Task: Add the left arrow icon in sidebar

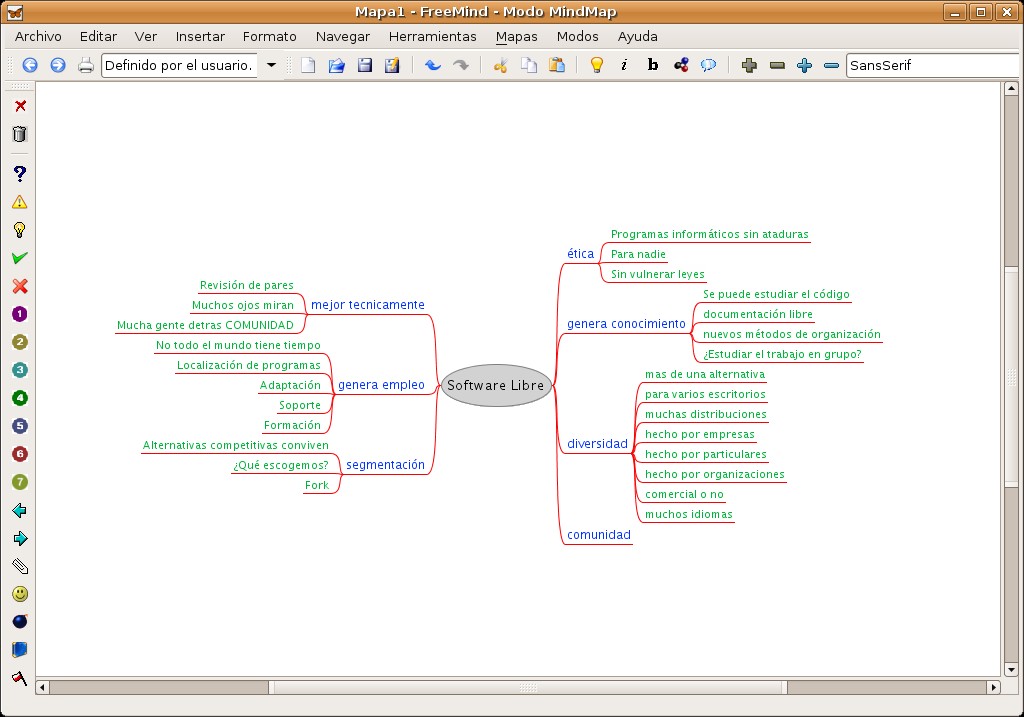Action: 20,510
